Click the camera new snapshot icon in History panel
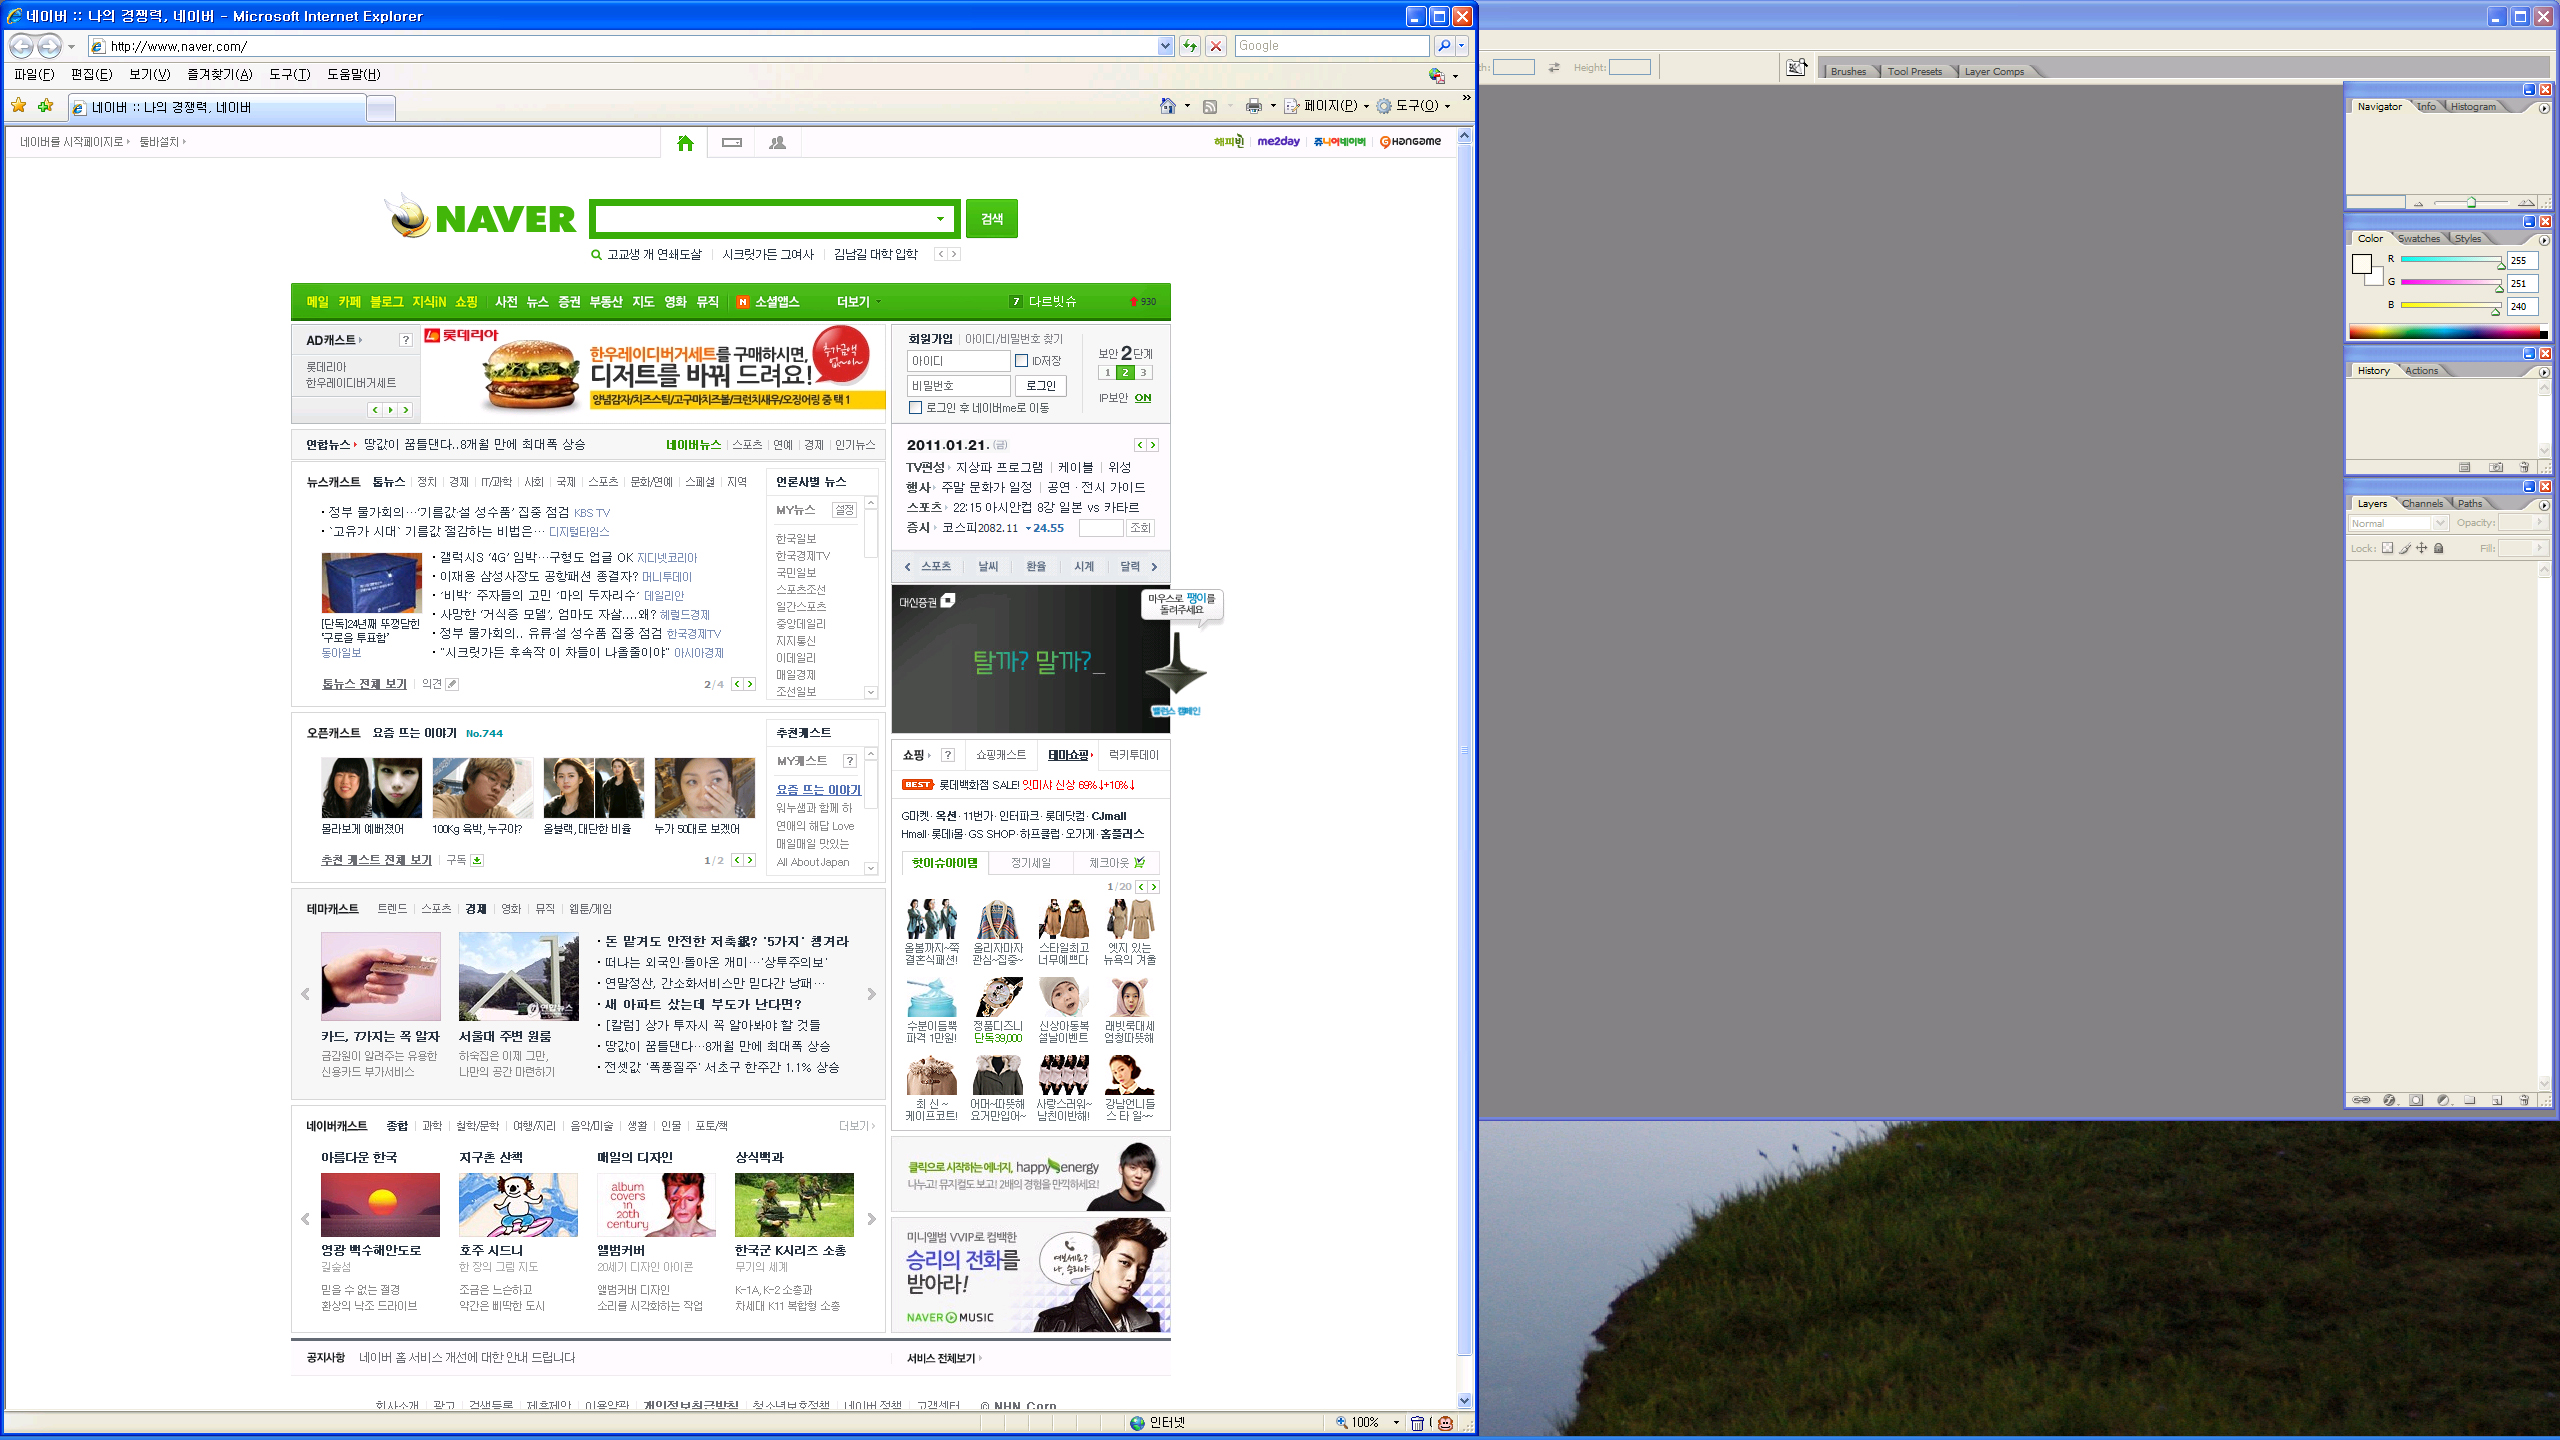The width and height of the screenshot is (2560, 1440). click(x=2496, y=467)
